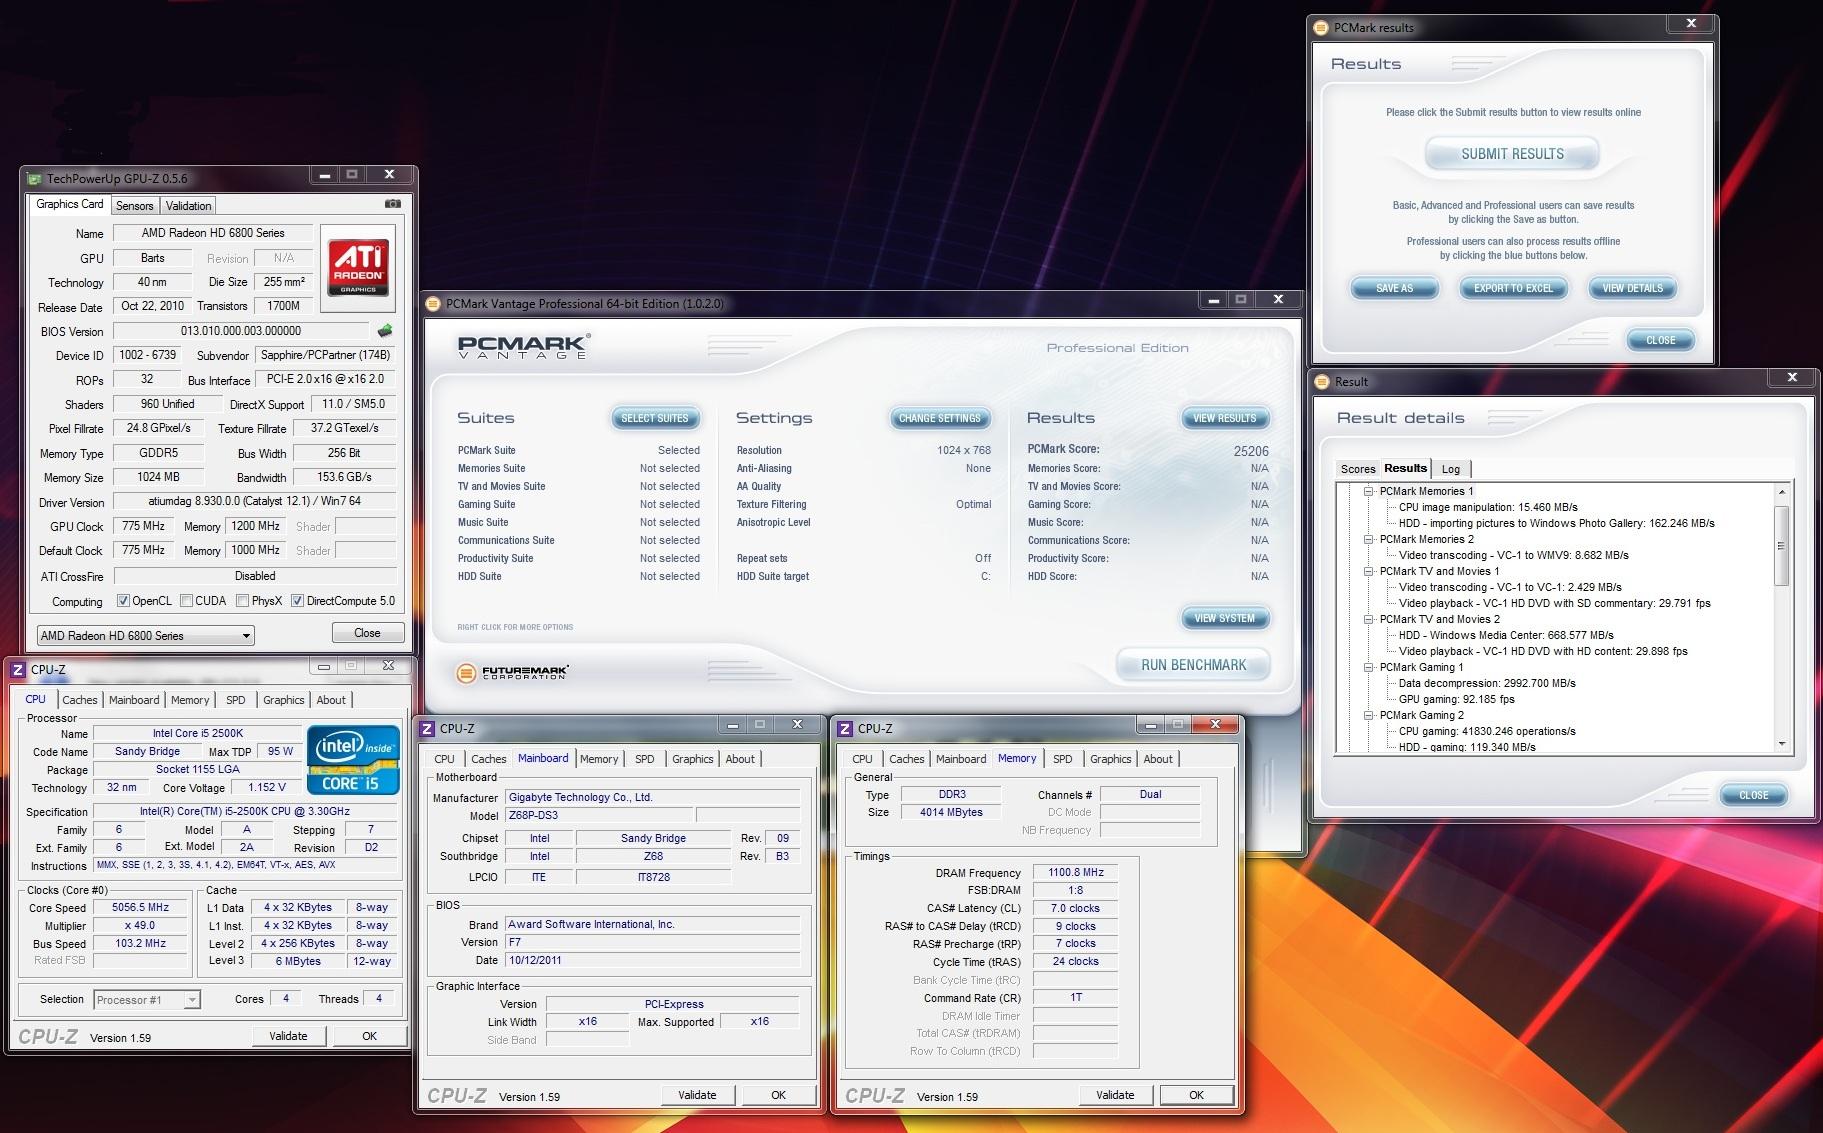This screenshot has width=1823, height=1133.
Task: Click the PCMark results window title icon
Action: click(1320, 28)
